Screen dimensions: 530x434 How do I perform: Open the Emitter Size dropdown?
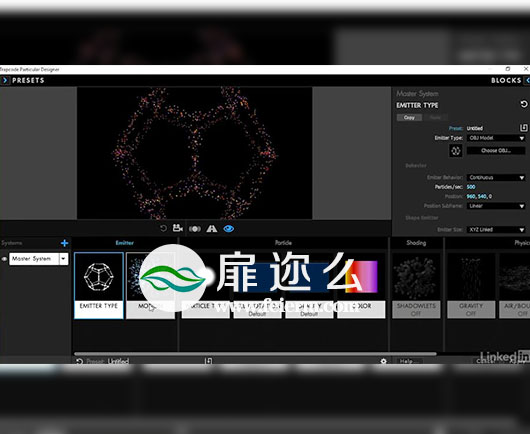(496, 230)
